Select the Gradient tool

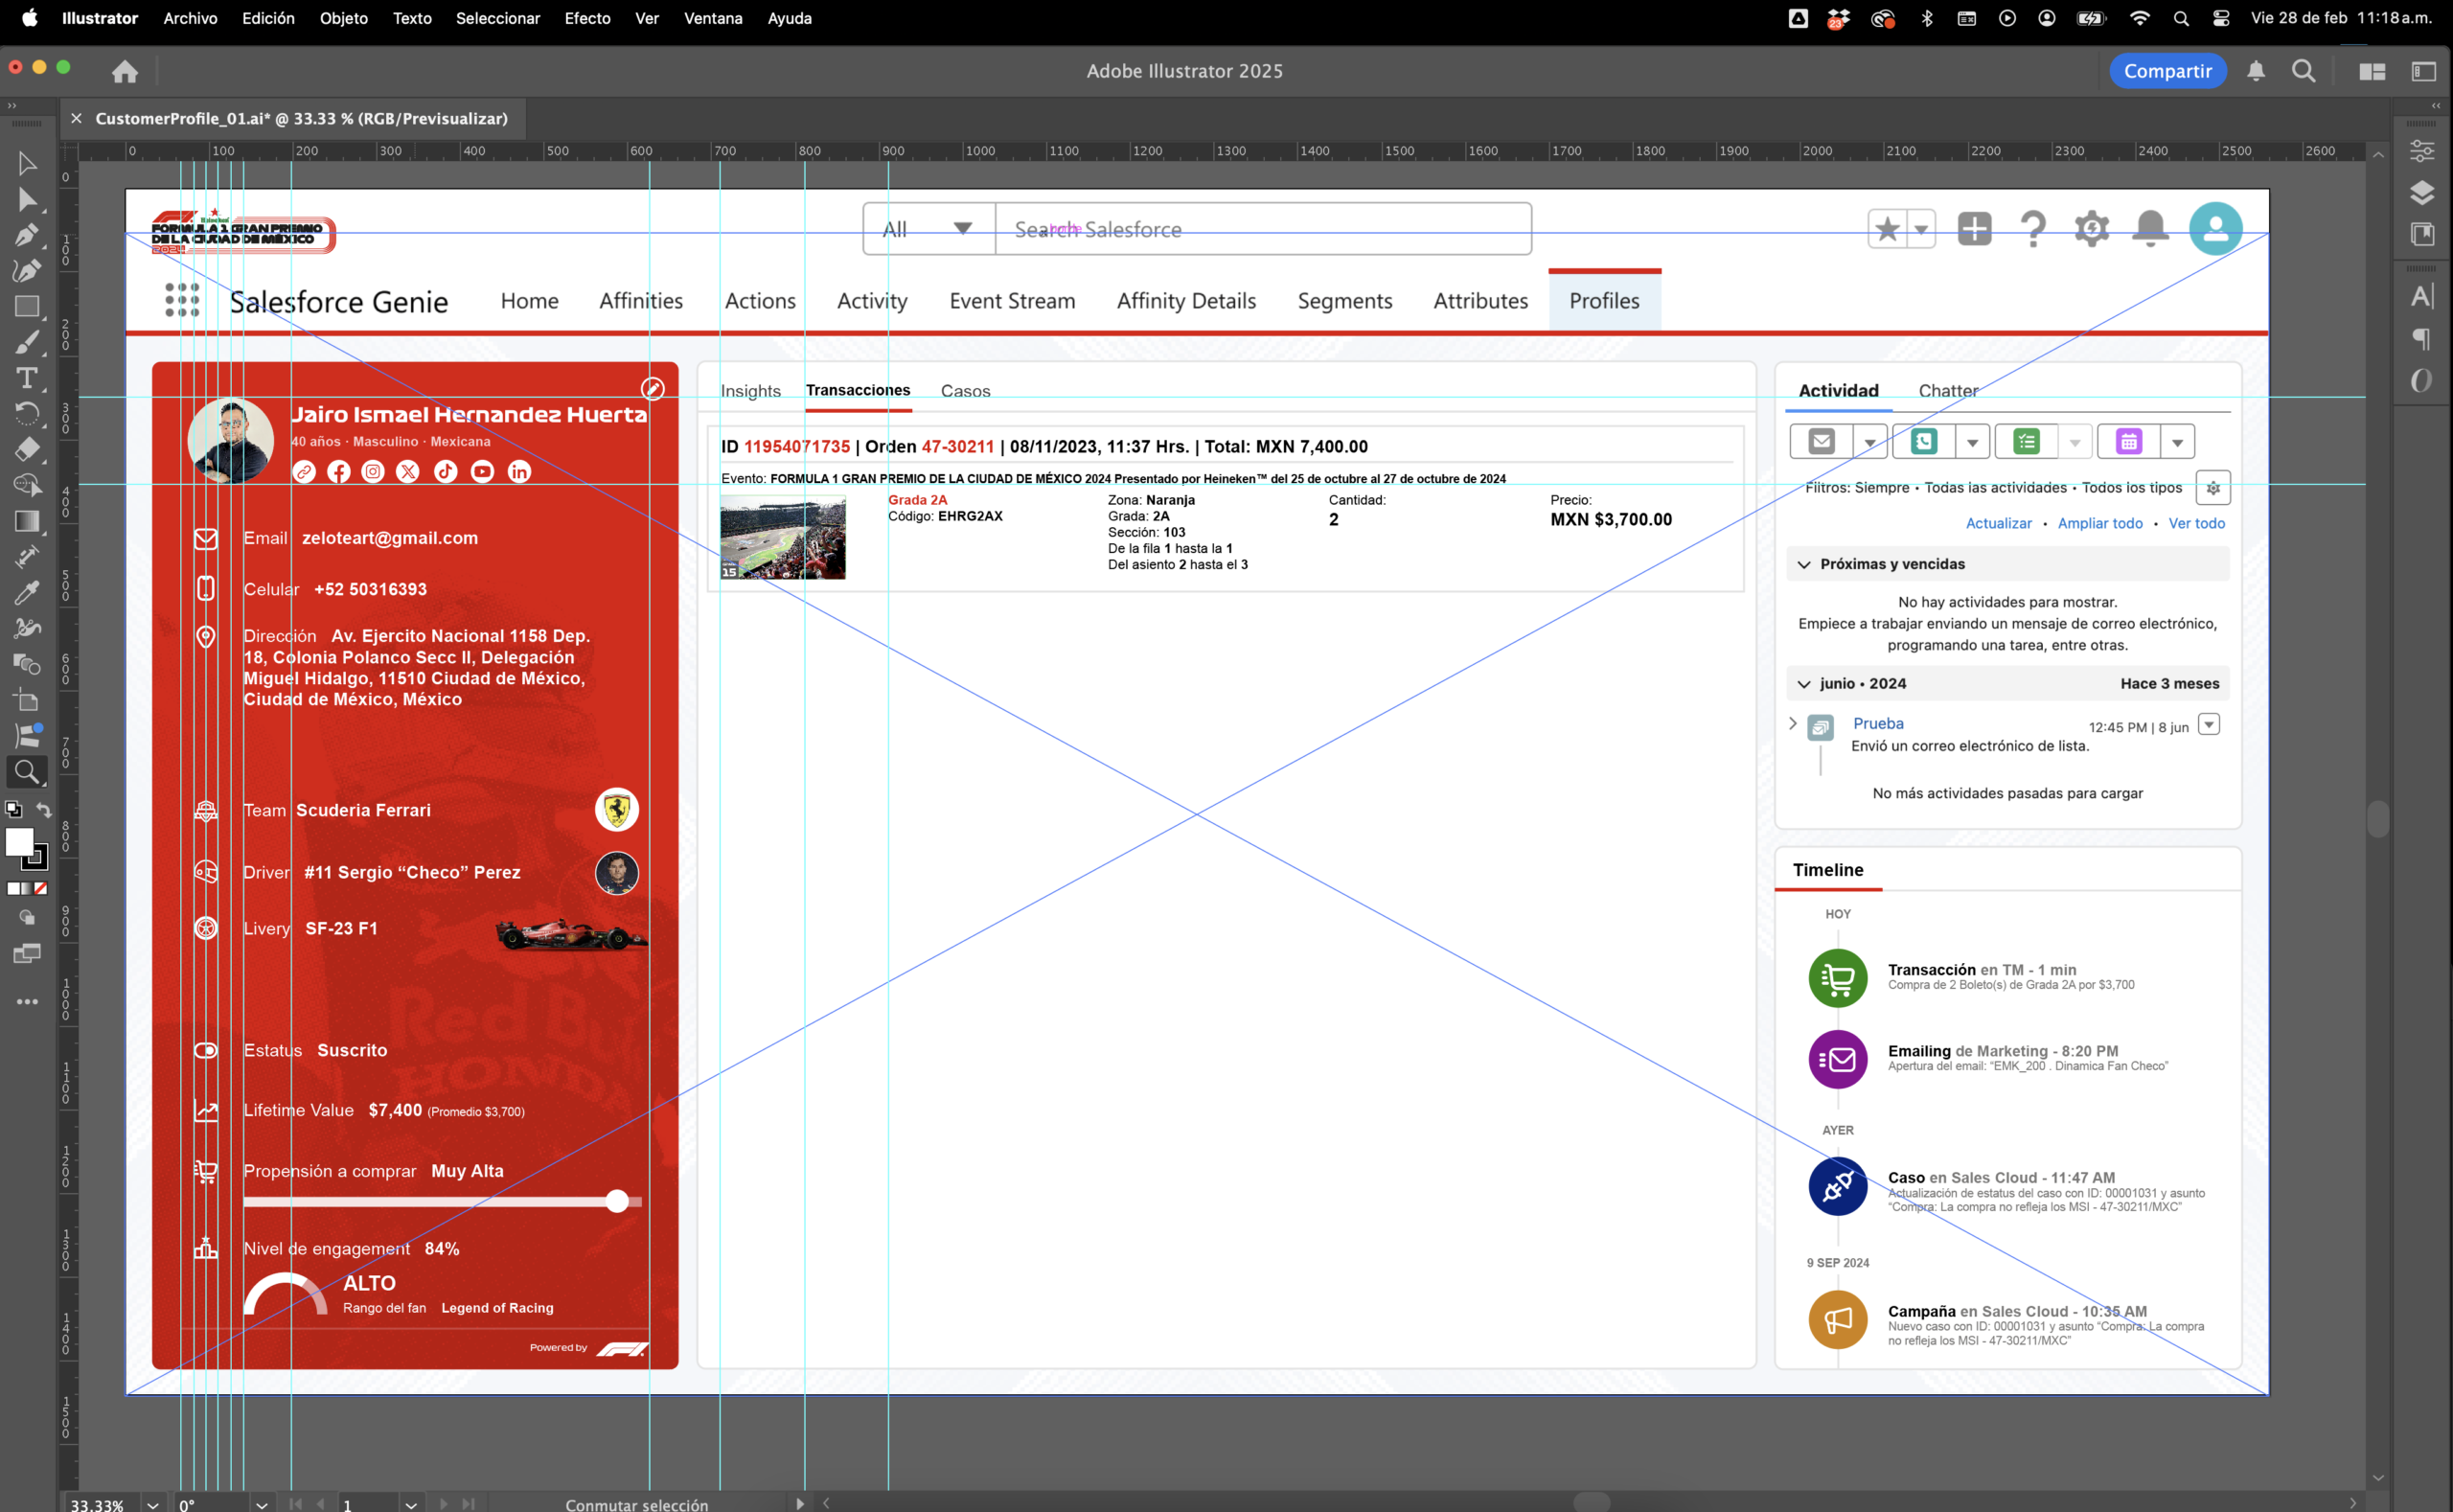pyautogui.click(x=27, y=521)
